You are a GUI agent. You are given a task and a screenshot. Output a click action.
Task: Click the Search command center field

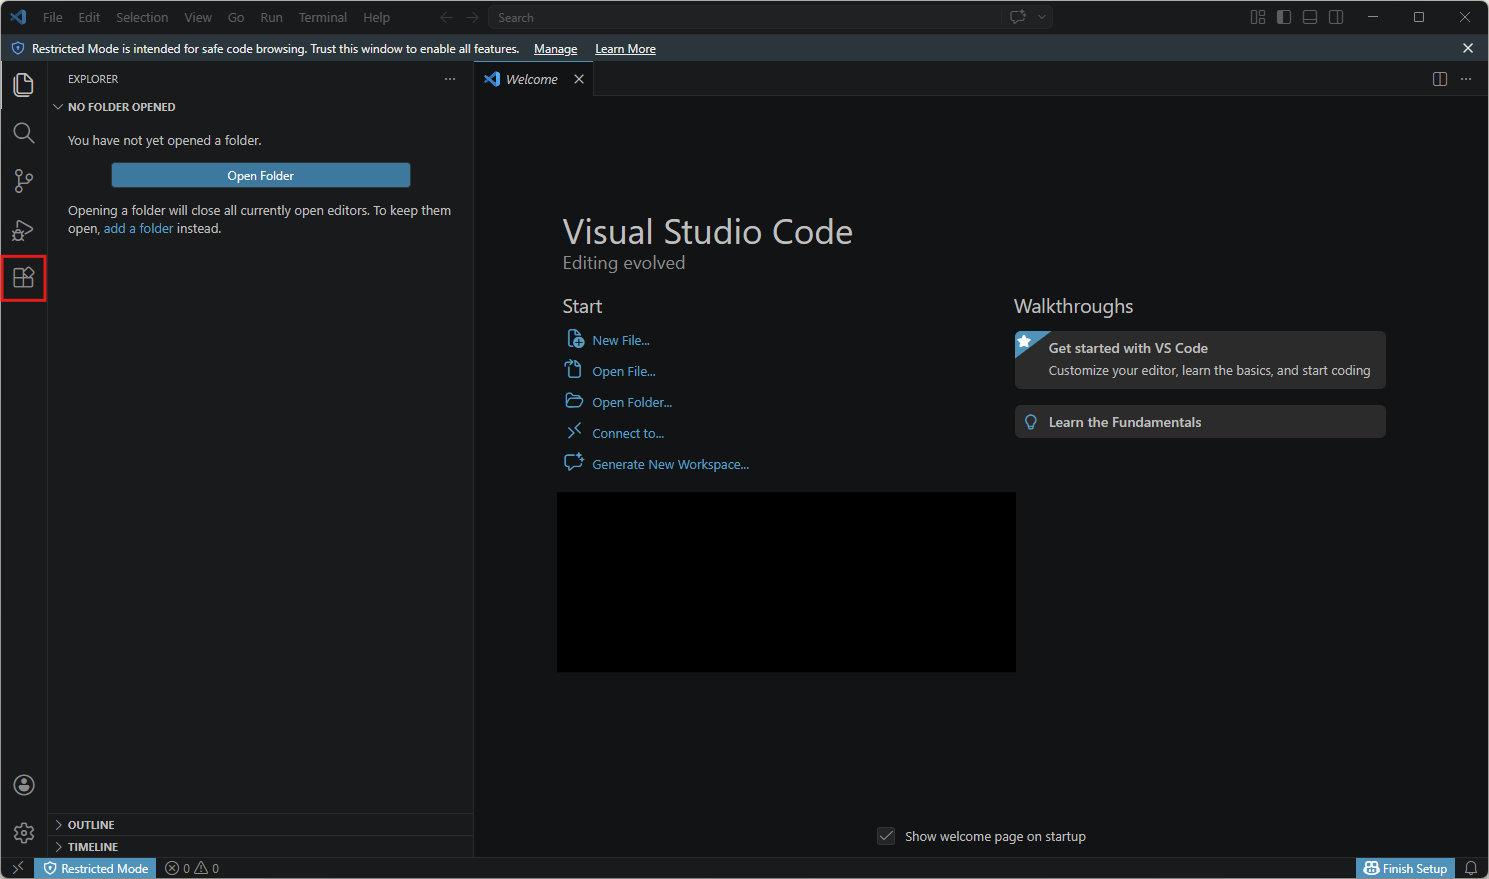[x=745, y=17]
